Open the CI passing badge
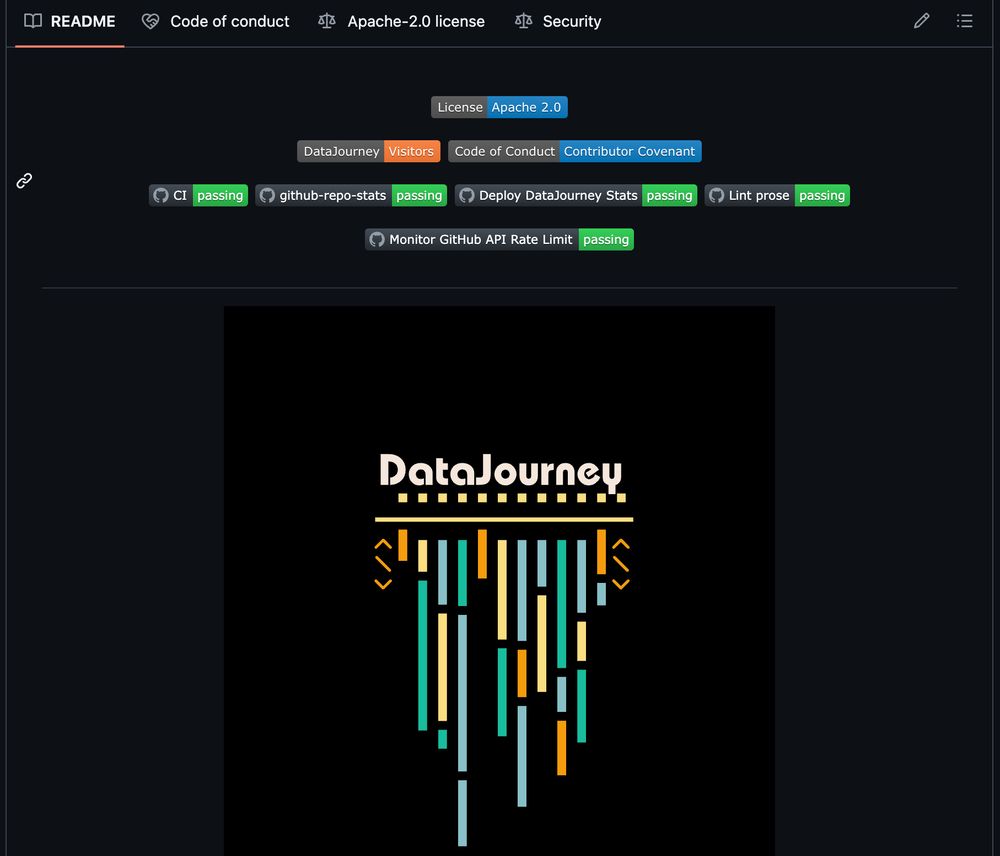Image resolution: width=1000 pixels, height=856 pixels. (198, 195)
